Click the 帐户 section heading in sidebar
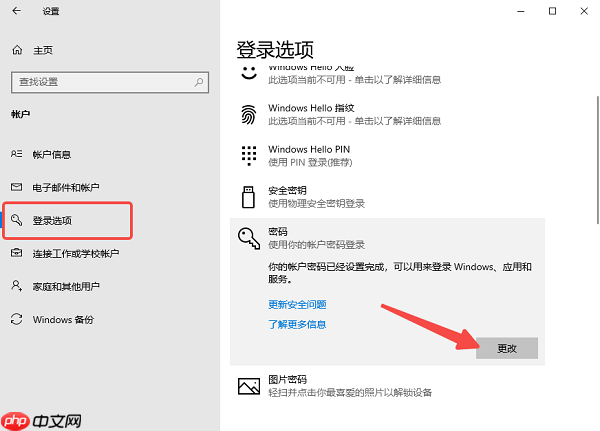600x431 pixels. (x=21, y=114)
